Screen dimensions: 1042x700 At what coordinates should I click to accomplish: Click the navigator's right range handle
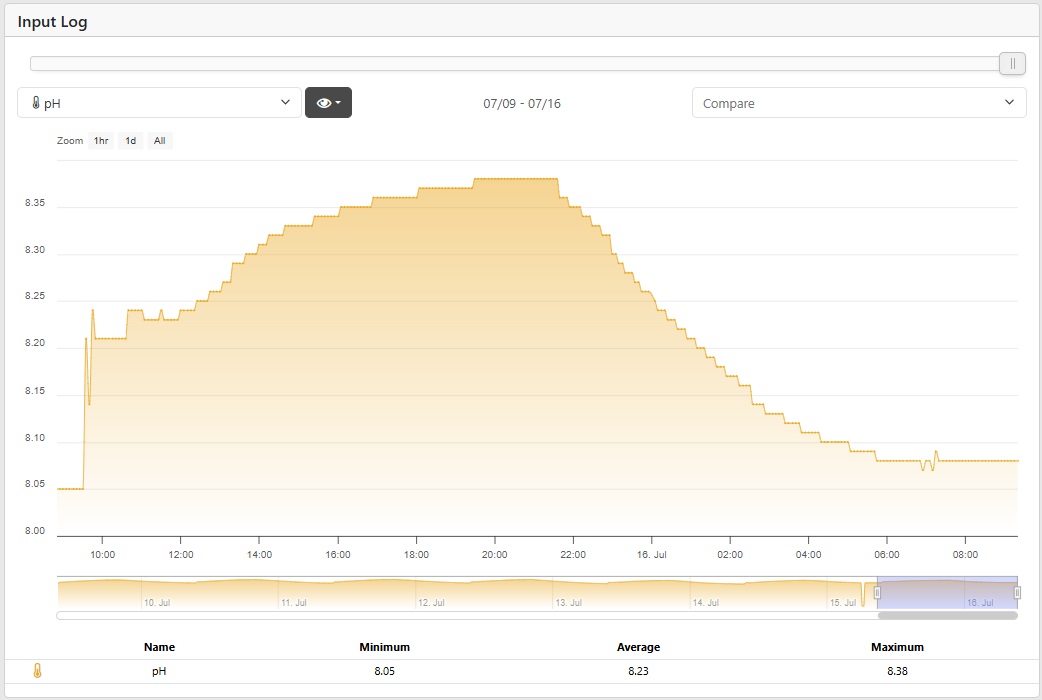click(1017, 592)
